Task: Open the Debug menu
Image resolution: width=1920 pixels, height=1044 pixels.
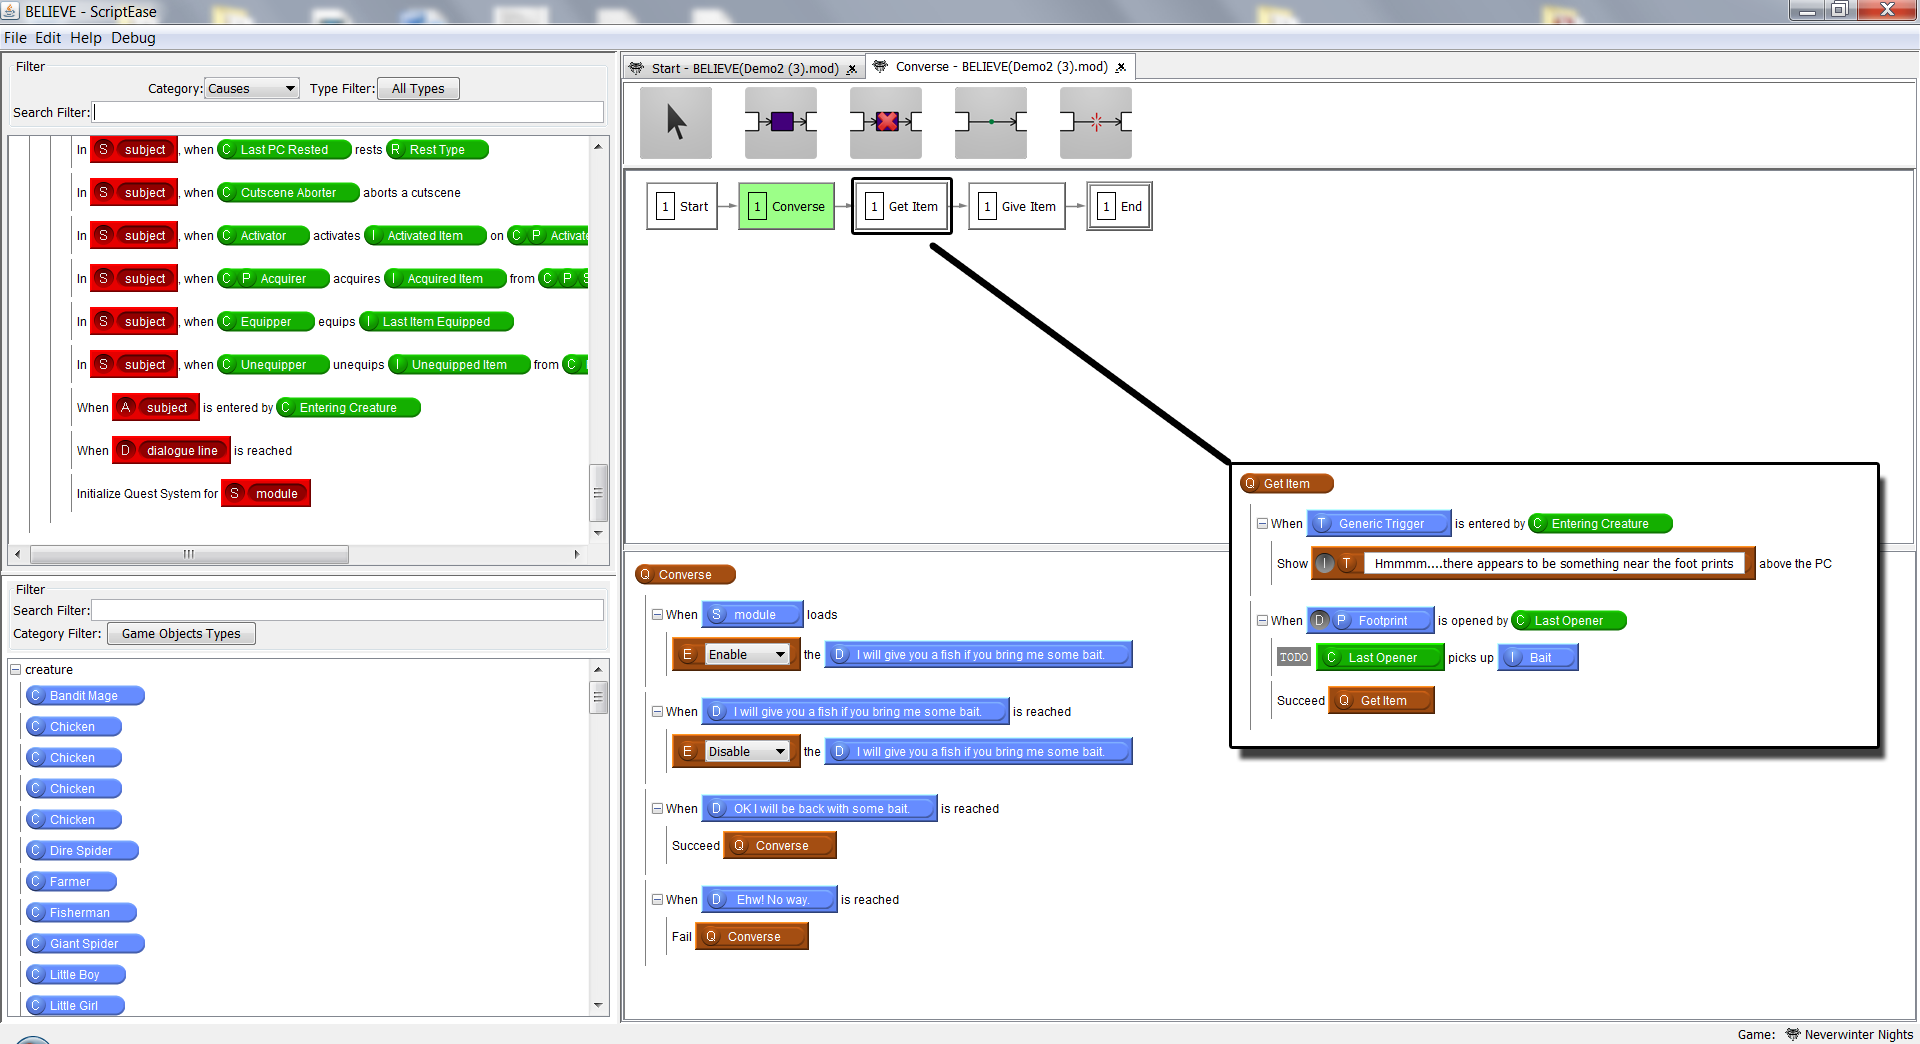Action: coord(133,38)
